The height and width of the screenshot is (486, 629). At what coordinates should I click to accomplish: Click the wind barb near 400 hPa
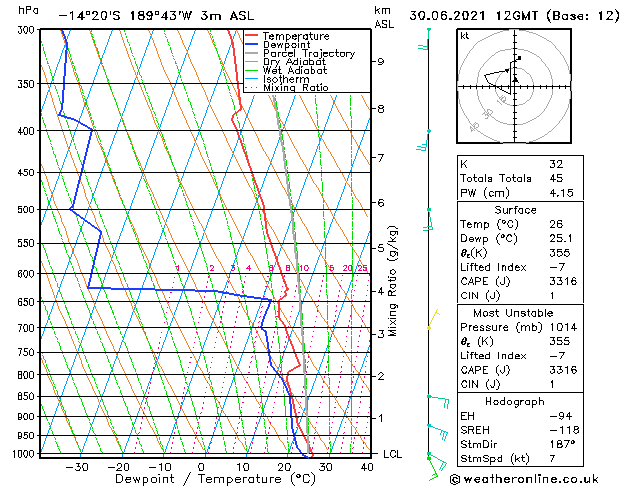tap(422, 140)
